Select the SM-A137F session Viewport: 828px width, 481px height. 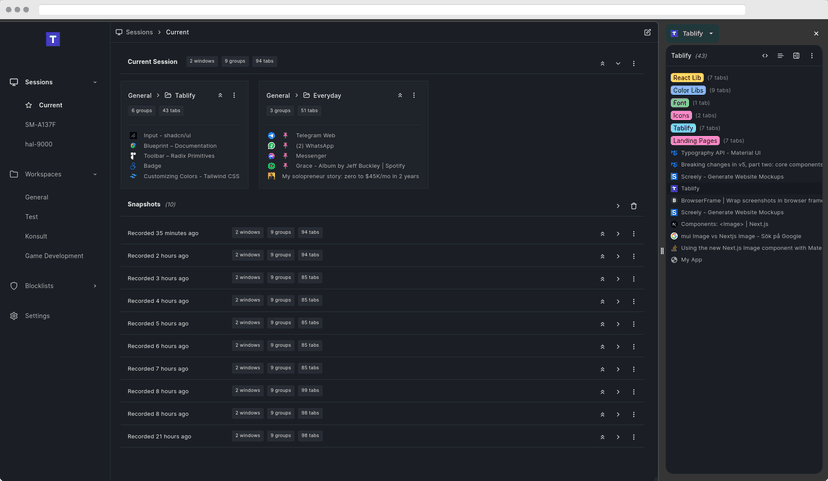tap(40, 125)
